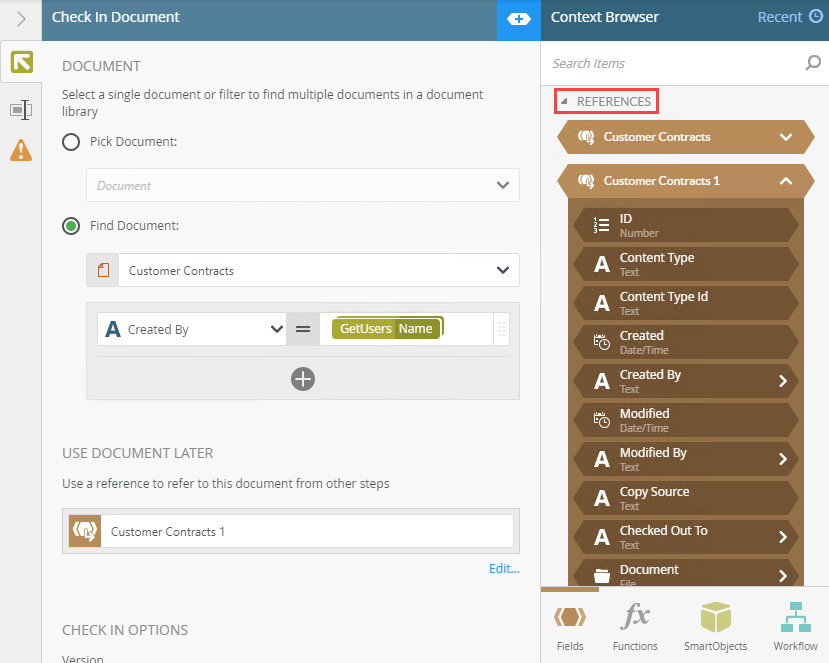Click the Content Type text icon

(602, 264)
